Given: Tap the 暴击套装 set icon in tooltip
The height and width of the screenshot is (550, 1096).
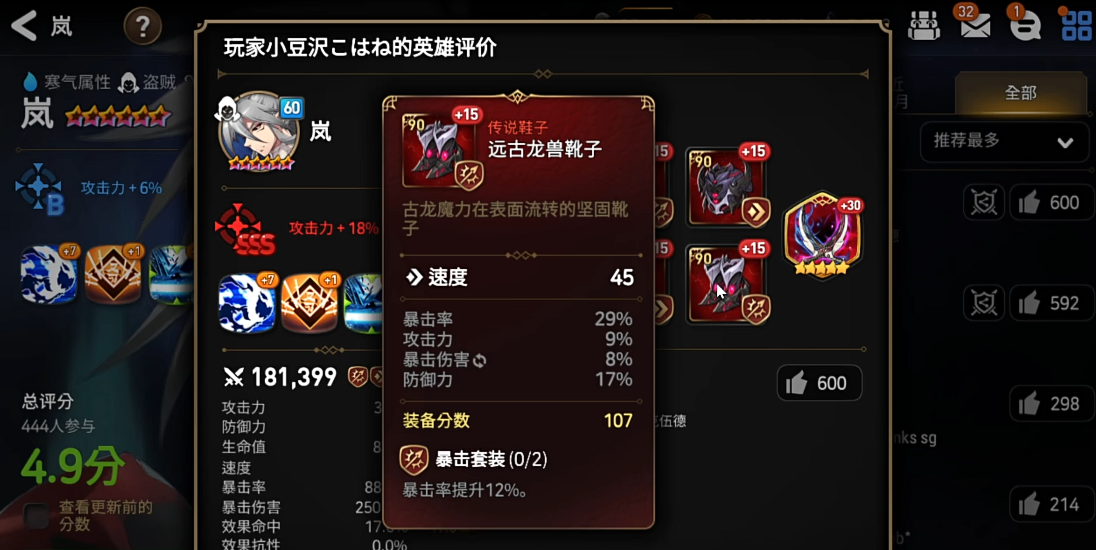Looking at the screenshot, I should point(413,459).
